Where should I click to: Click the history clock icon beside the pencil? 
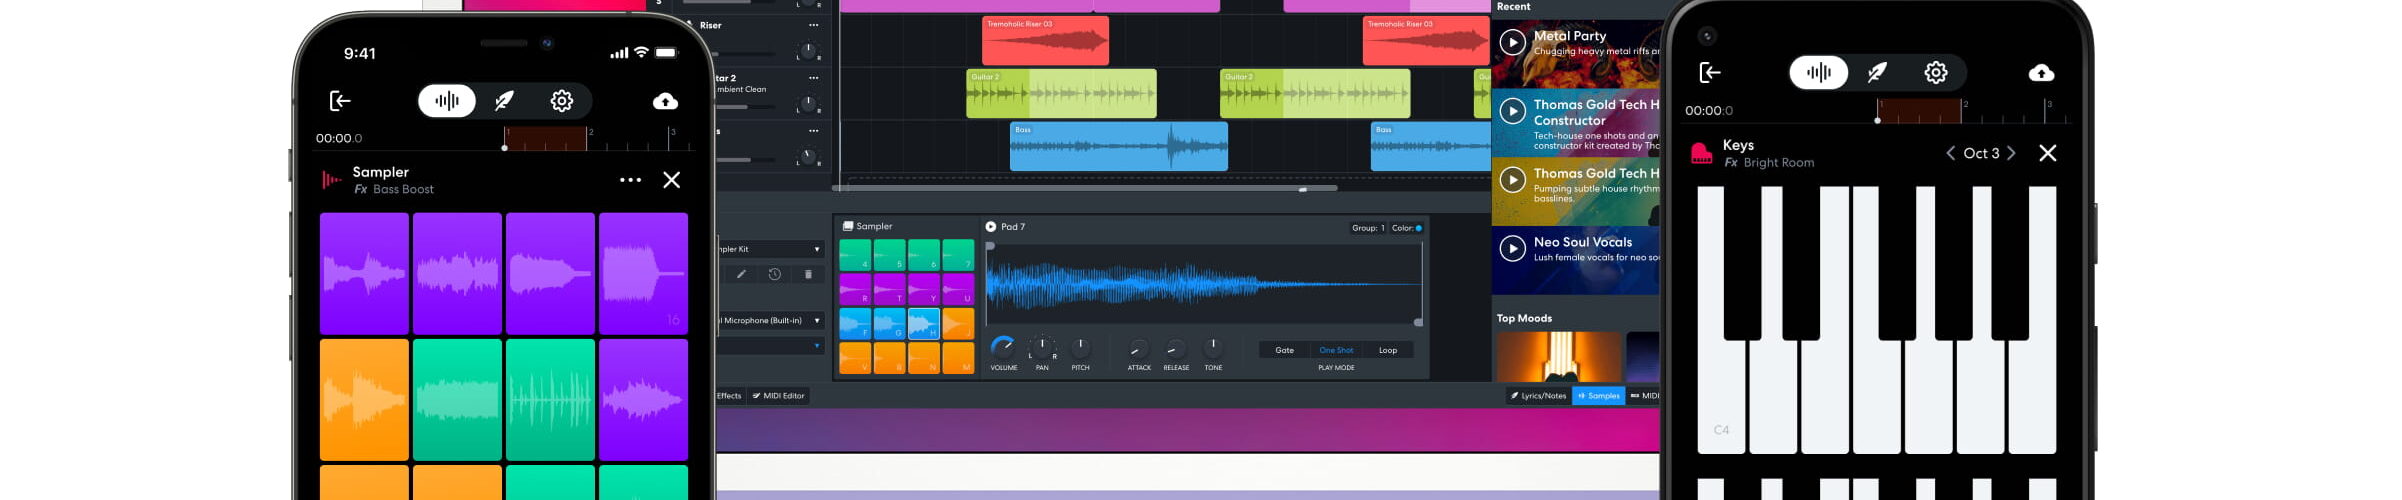point(774,274)
